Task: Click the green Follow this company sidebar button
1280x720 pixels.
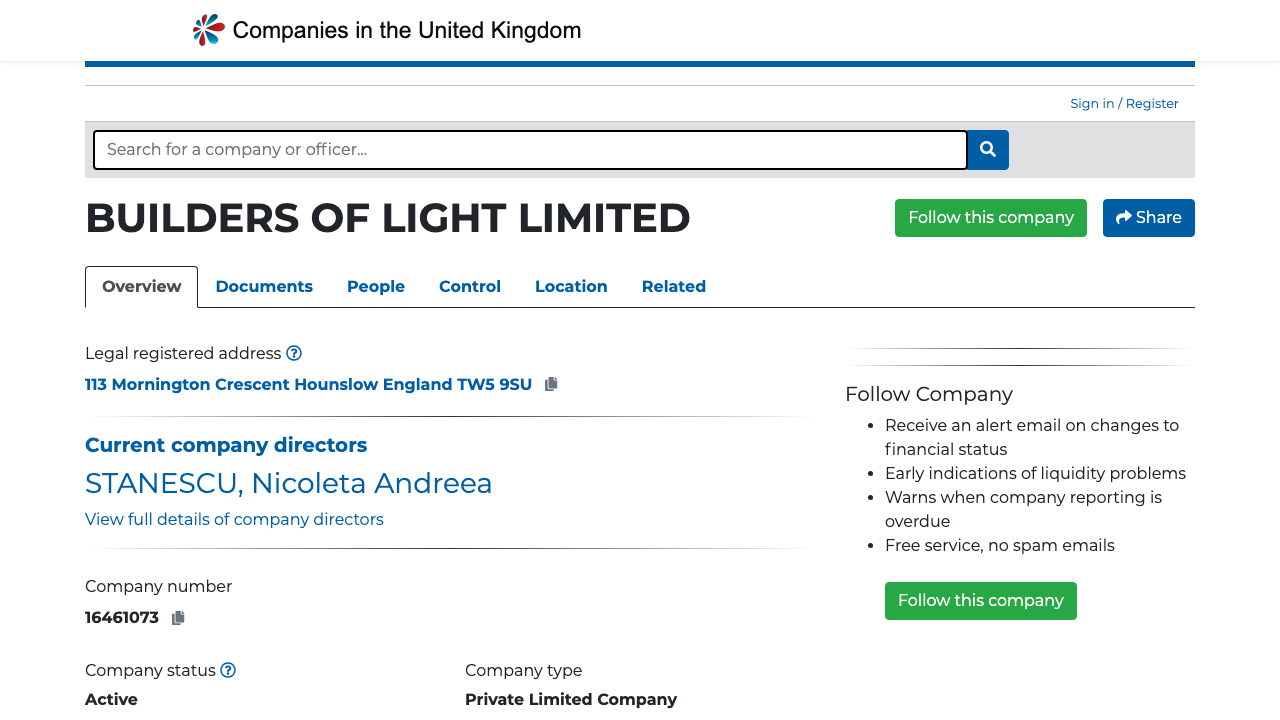Action: click(980, 600)
